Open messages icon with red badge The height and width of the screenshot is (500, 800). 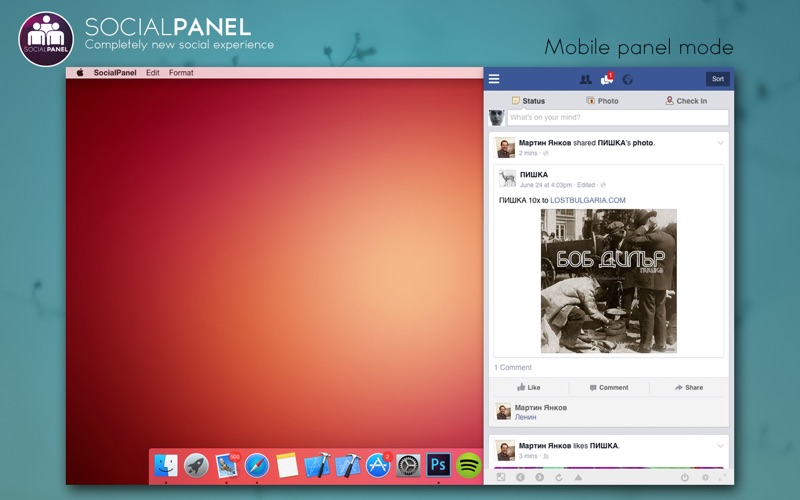tap(607, 79)
